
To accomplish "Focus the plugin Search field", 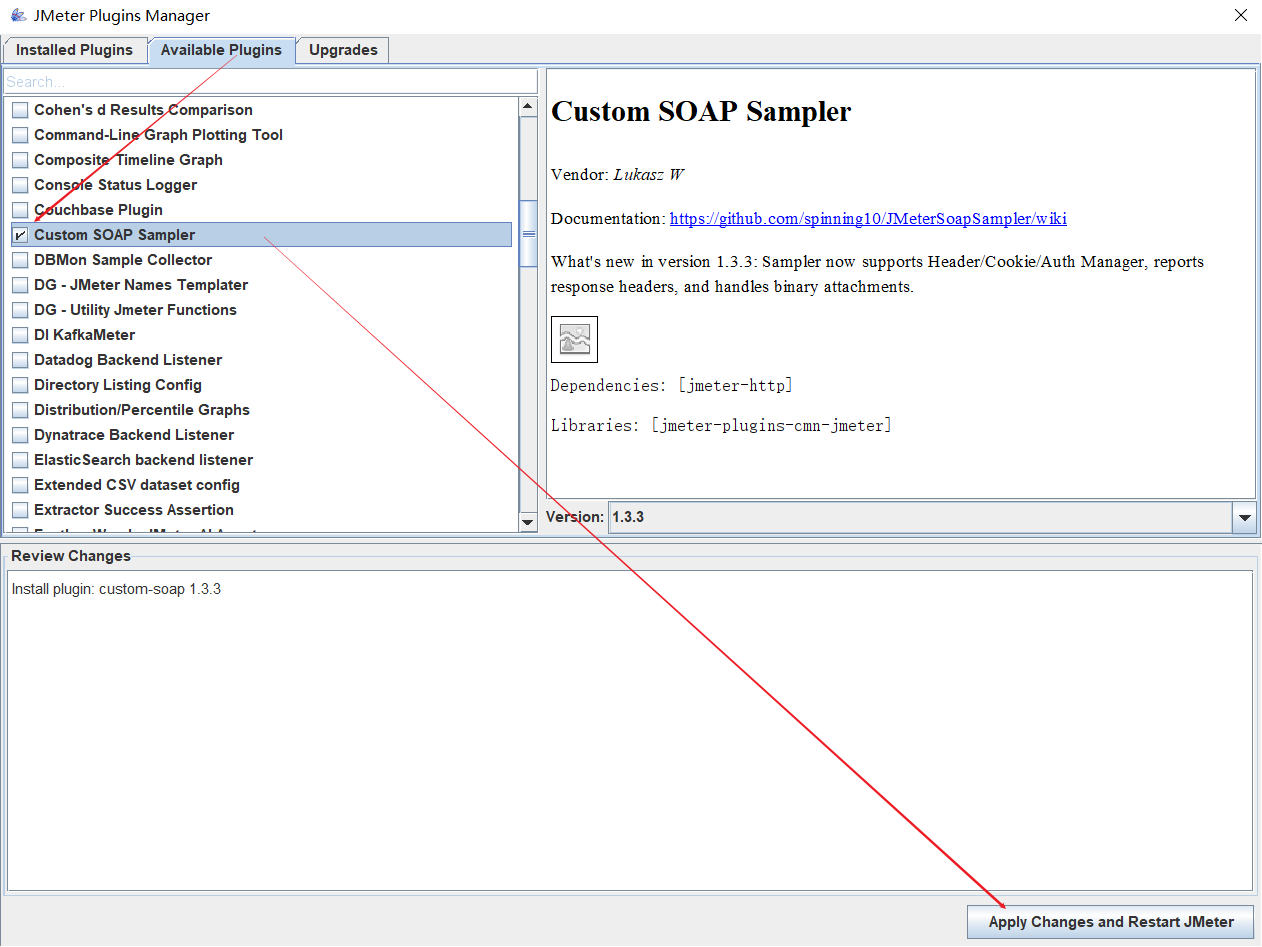I will click(x=270, y=81).
